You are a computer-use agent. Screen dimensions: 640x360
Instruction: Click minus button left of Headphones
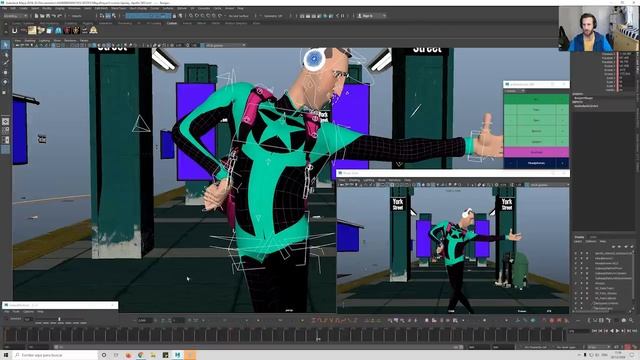(x=510, y=163)
